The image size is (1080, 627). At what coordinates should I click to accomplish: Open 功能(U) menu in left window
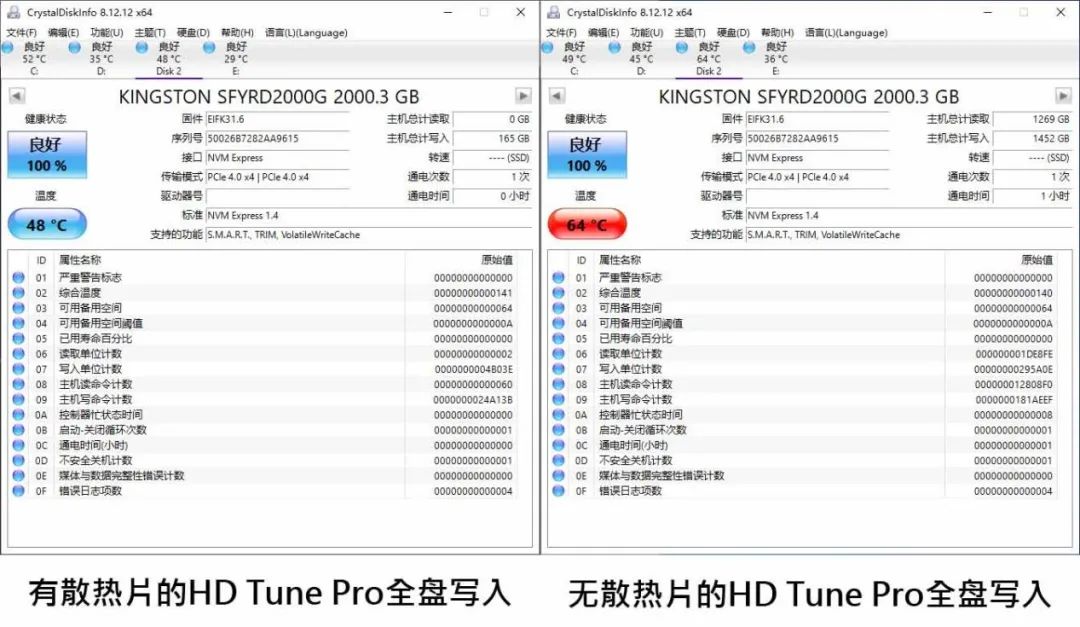point(107,32)
